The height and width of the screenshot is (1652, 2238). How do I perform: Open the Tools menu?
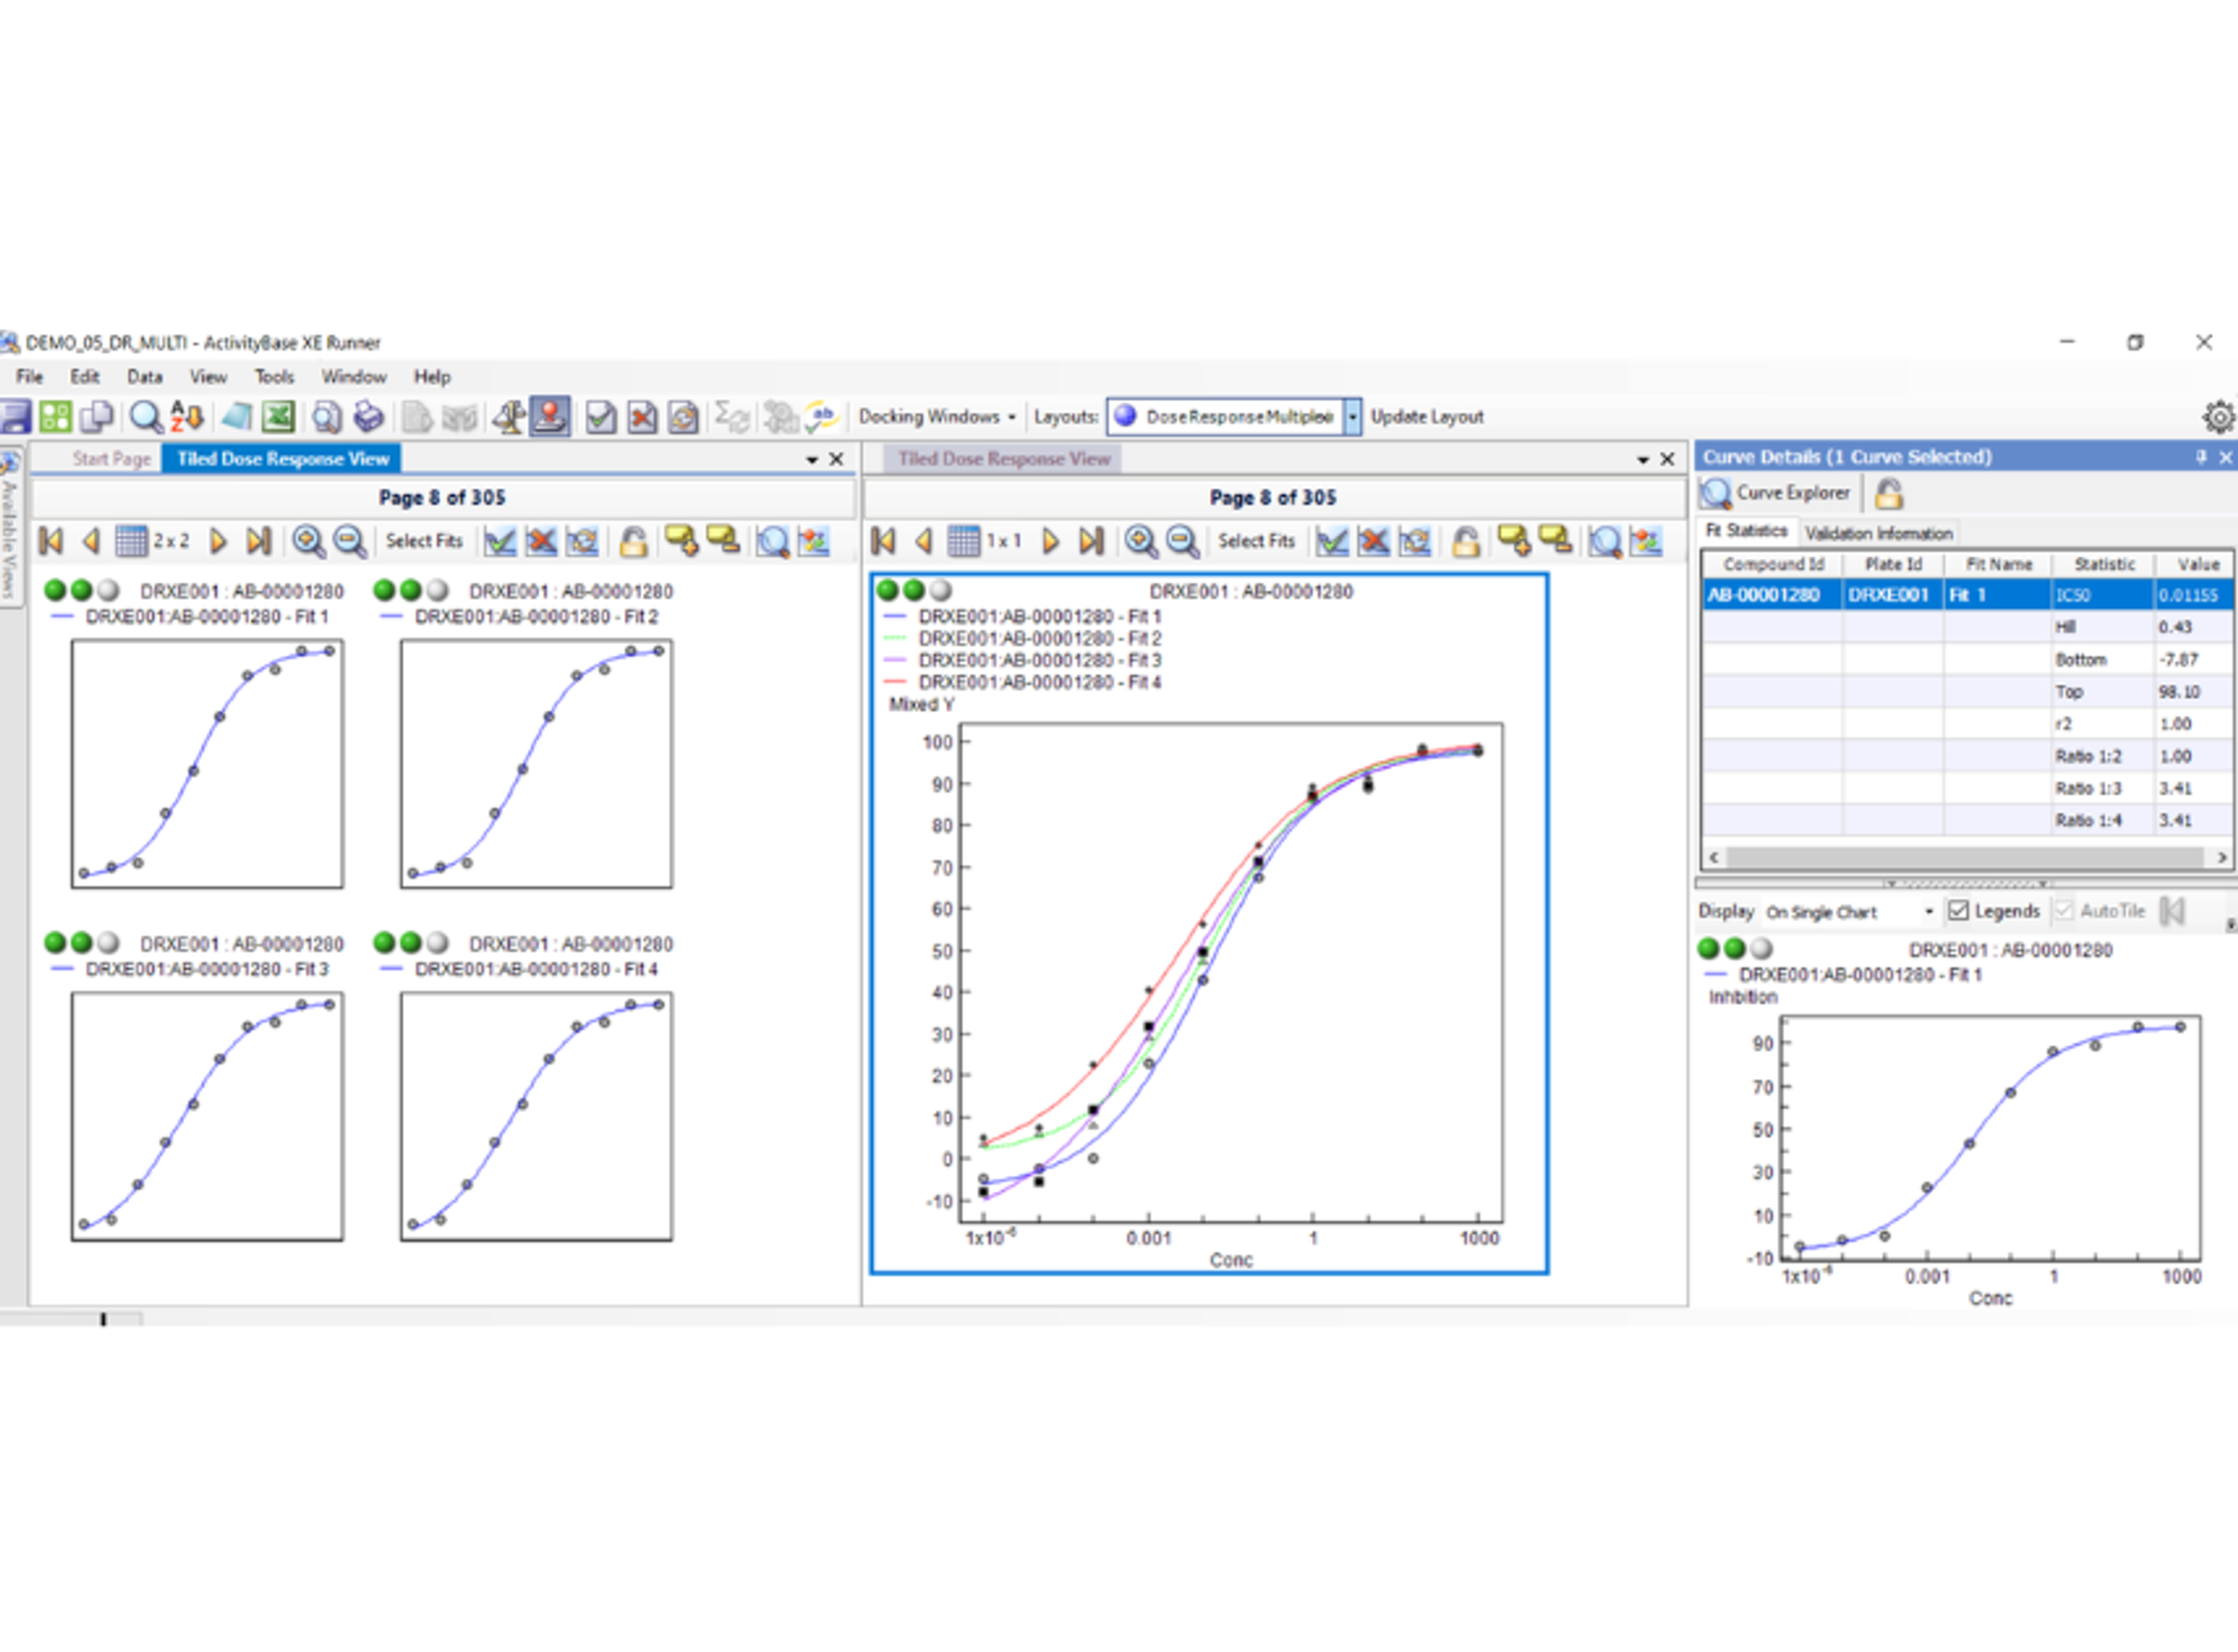coord(274,377)
